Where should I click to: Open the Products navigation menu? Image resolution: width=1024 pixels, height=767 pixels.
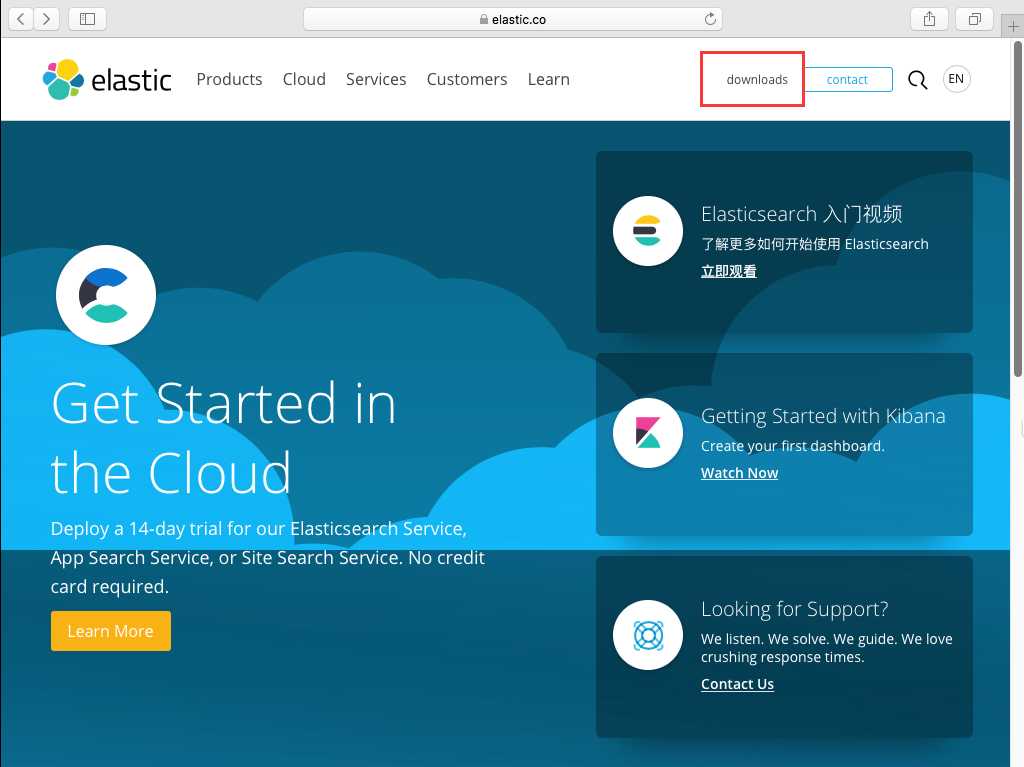click(x=229, y=79)
